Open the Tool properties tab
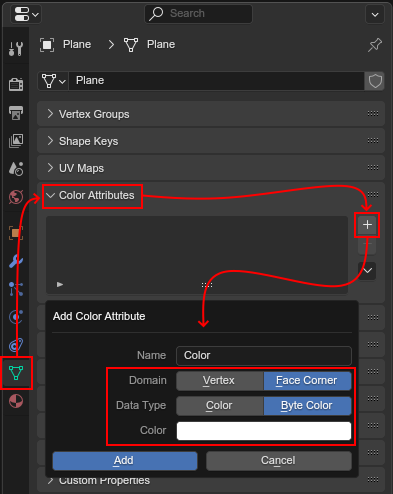 (16, 49)
